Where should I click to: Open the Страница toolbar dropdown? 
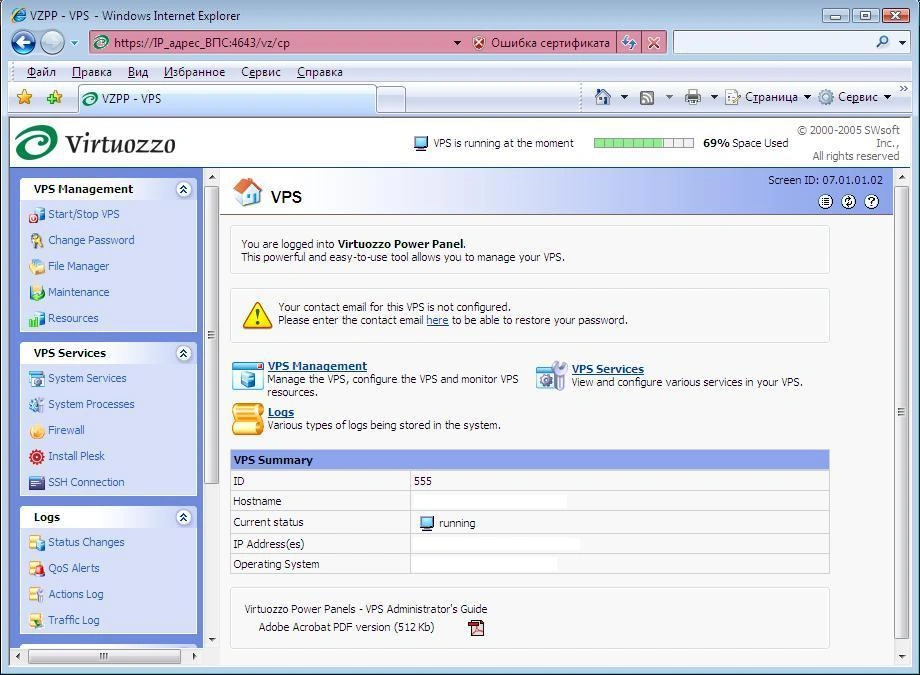point(769,97)
